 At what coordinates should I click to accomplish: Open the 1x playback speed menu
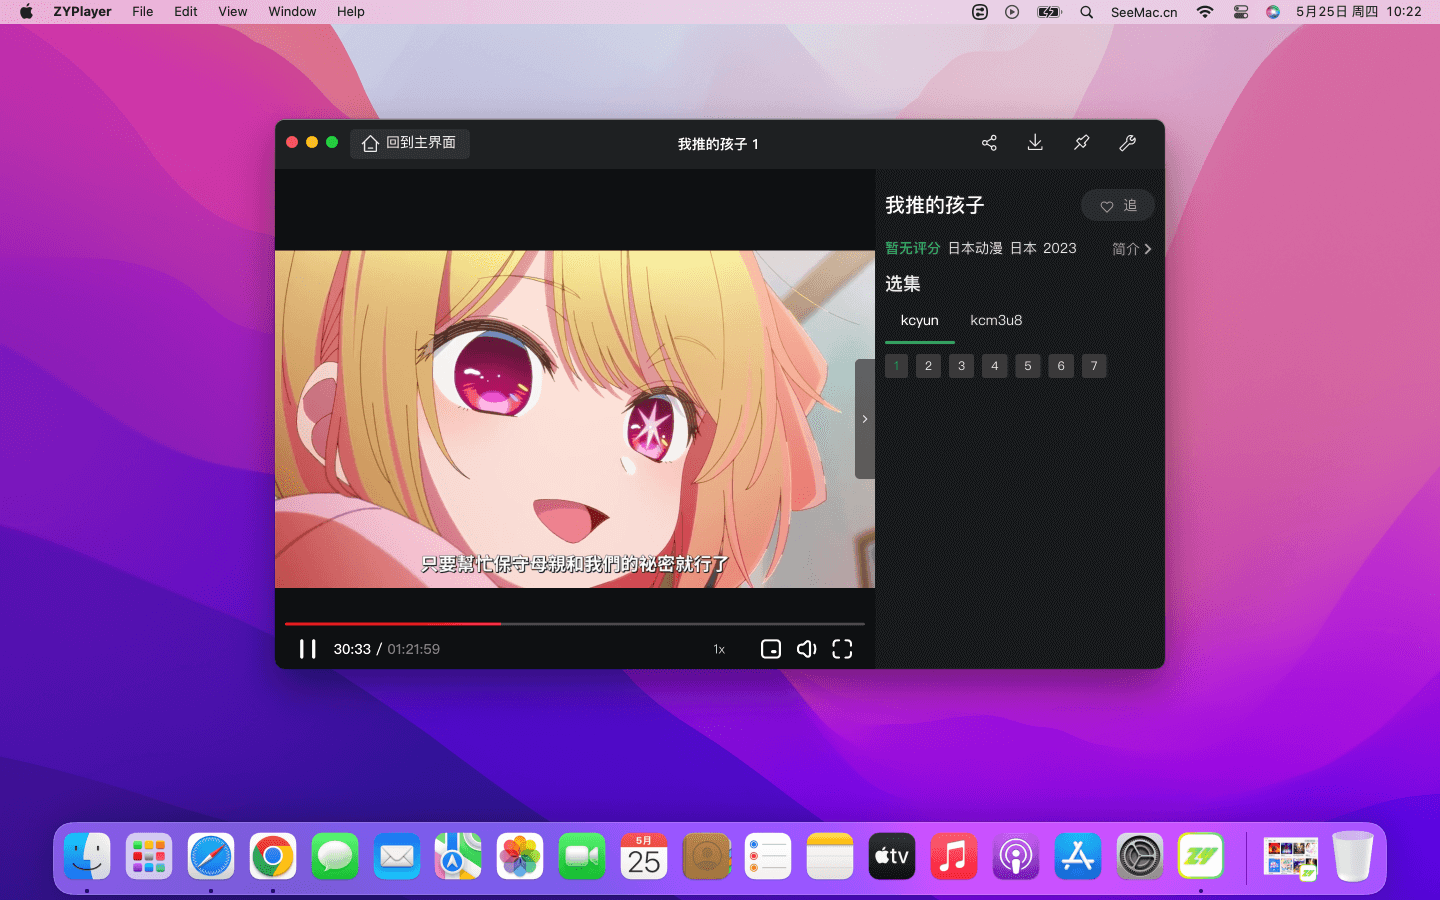(719, 649)
